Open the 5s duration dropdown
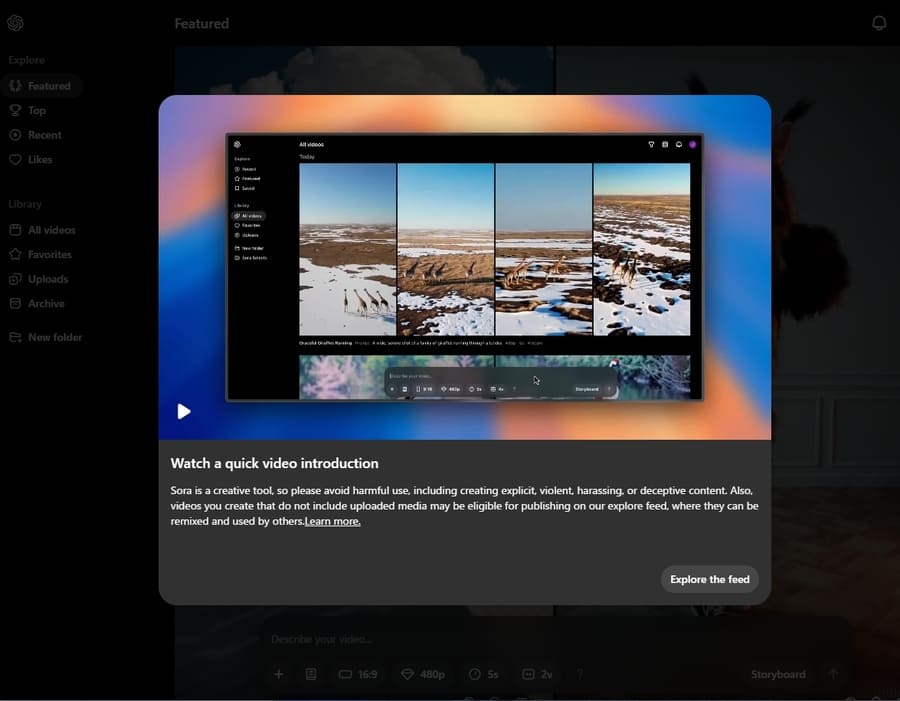 [x=484, y=675]
